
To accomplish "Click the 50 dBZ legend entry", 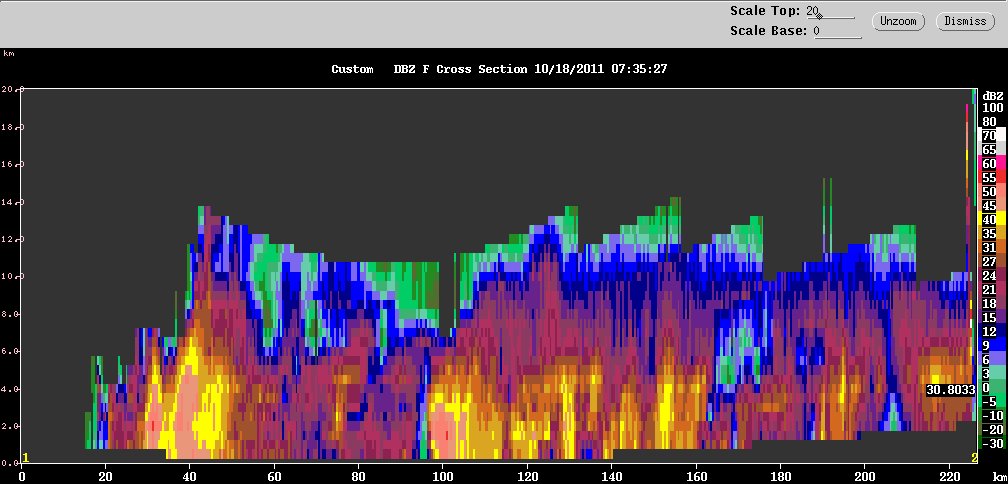I will (991, 192).
